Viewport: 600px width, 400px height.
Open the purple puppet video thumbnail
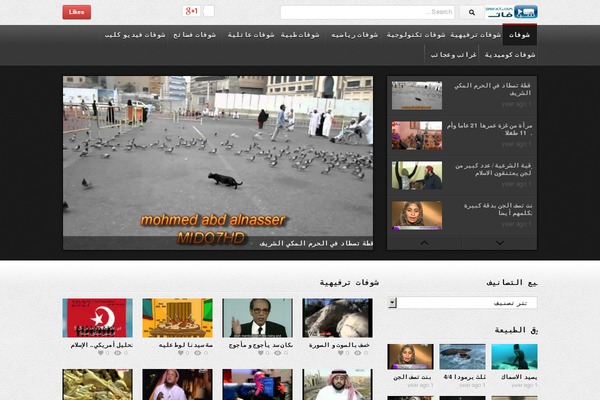pos(258,385)
